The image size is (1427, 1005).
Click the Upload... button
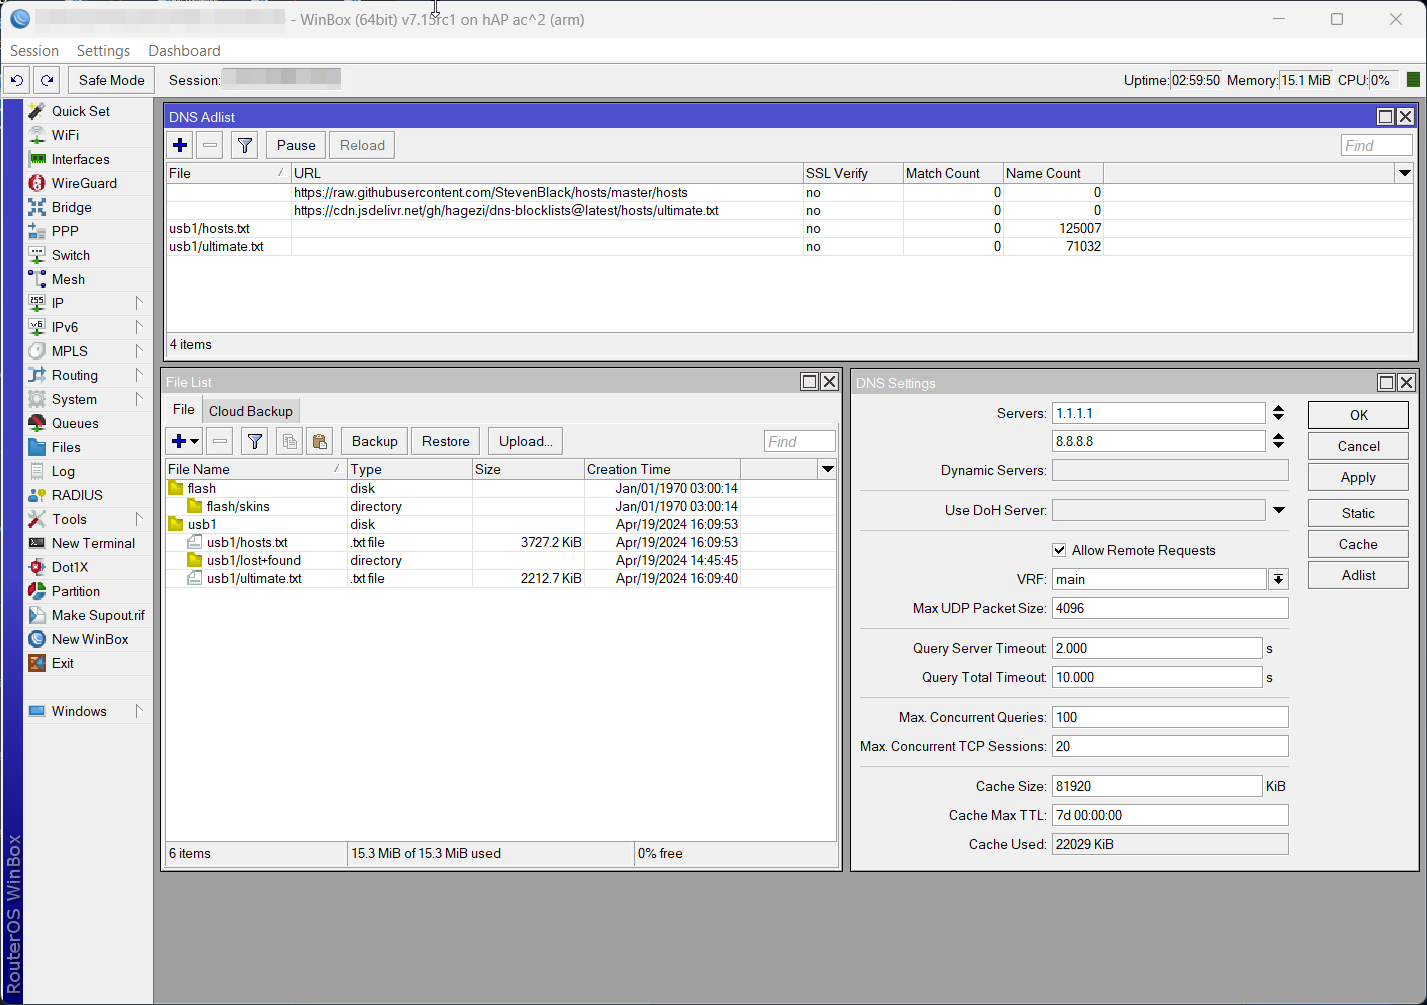click(526, 441)
